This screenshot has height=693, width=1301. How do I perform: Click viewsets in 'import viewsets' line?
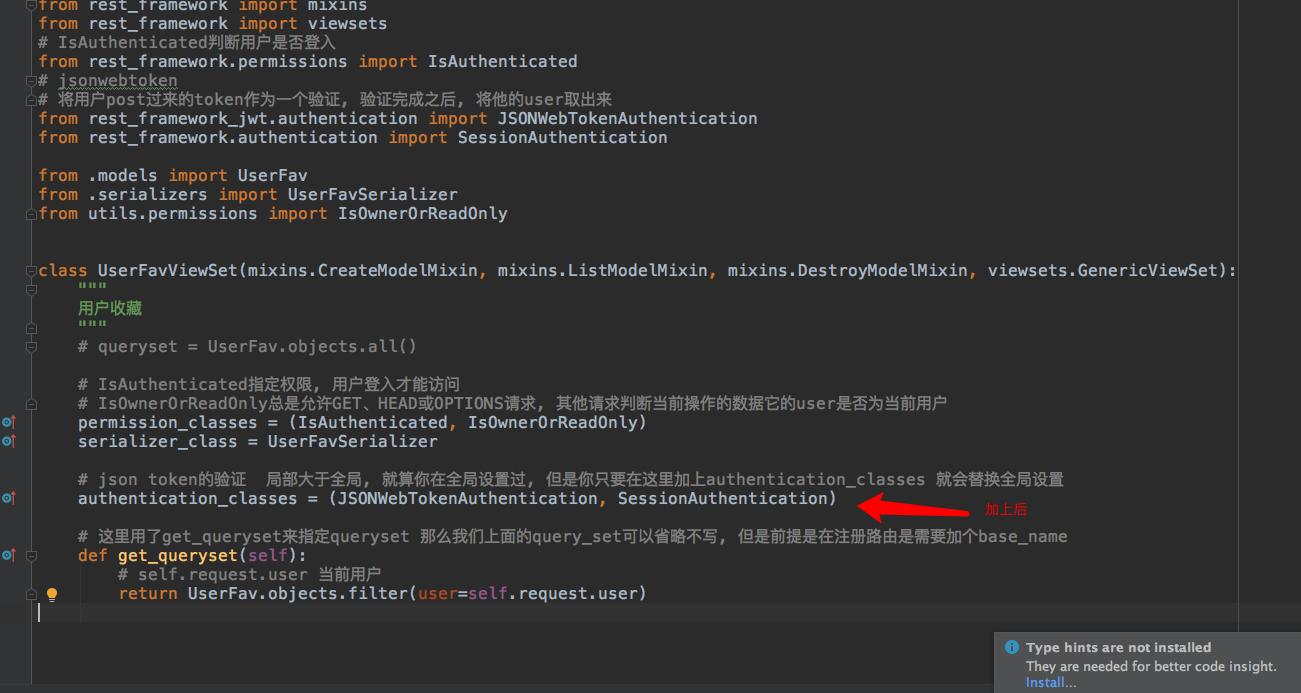[347, 23]
